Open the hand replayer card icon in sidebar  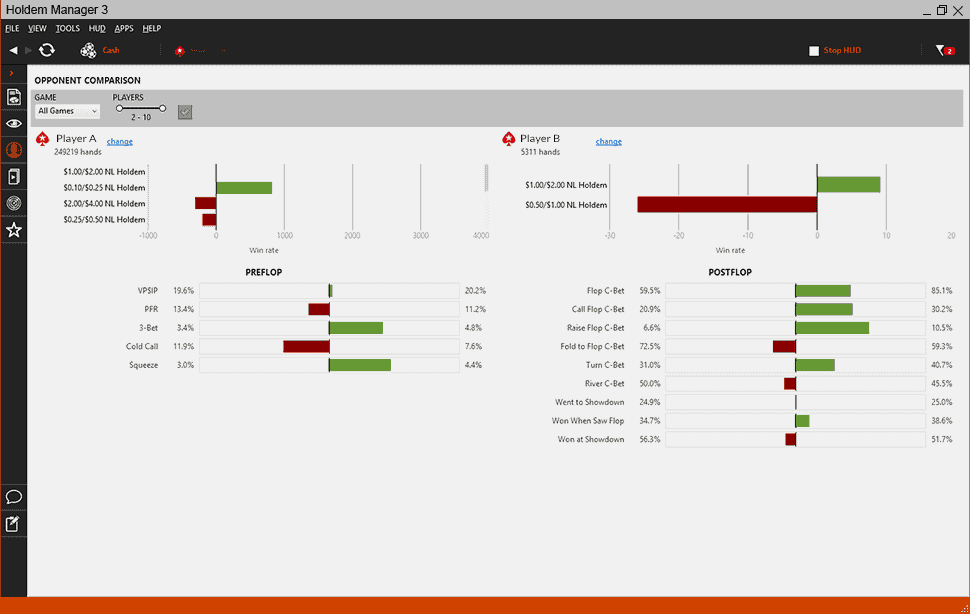[14, 177]
